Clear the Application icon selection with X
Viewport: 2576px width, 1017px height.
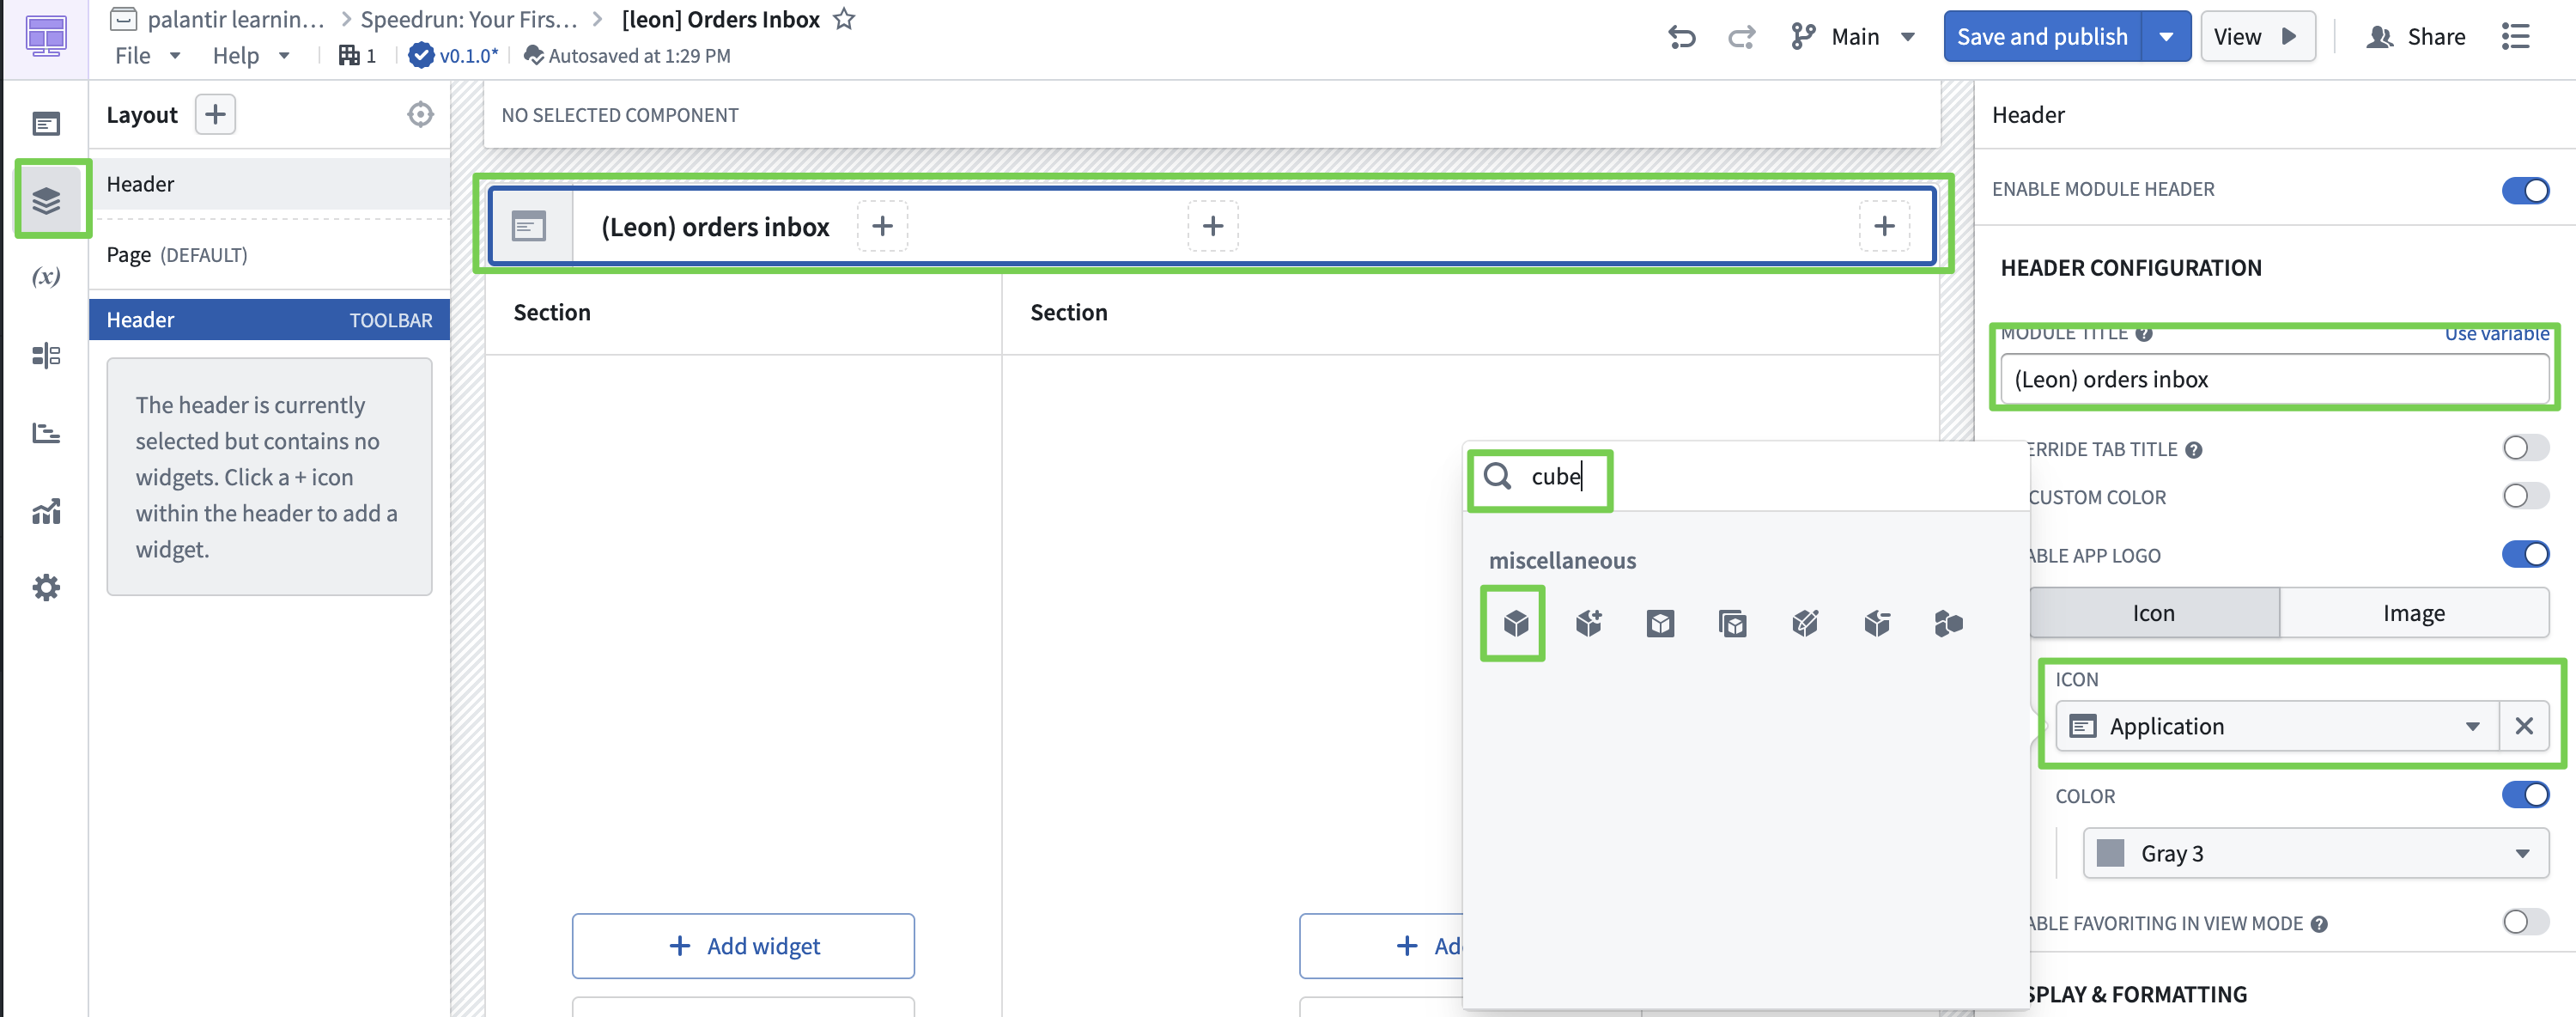click(x=2523, y=726)
